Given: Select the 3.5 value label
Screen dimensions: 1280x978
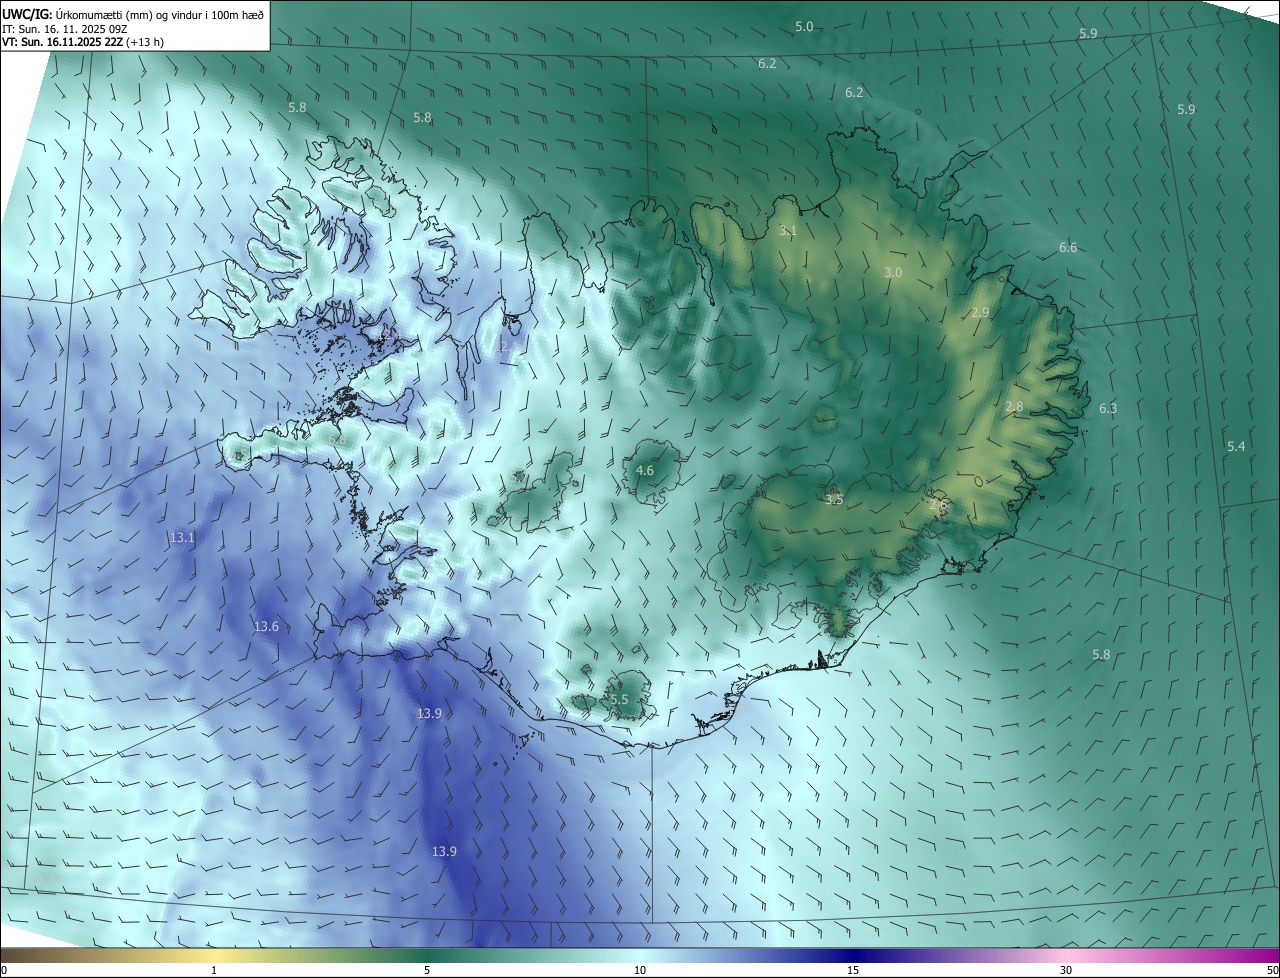Looking at the screenshot, I should pyautogui.click(x=834, y=500).
